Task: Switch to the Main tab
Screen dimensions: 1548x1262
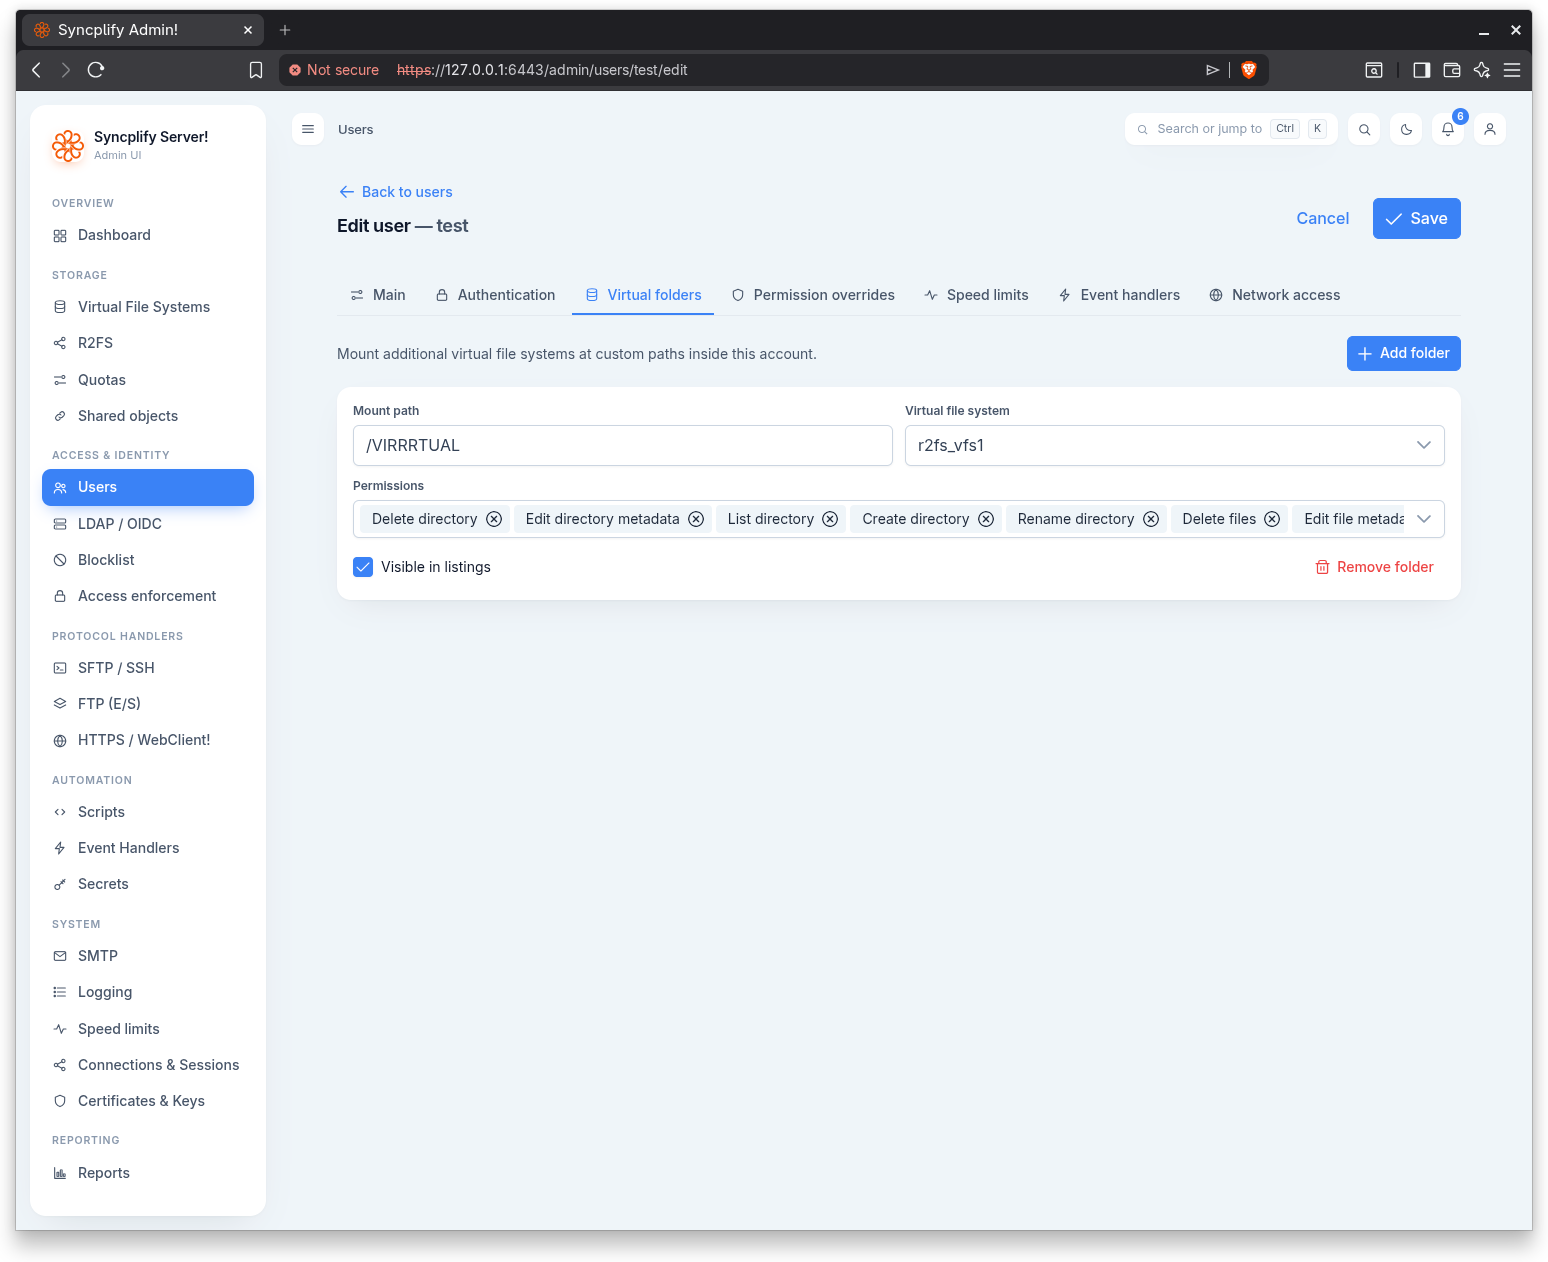Action: coord(377,295)
